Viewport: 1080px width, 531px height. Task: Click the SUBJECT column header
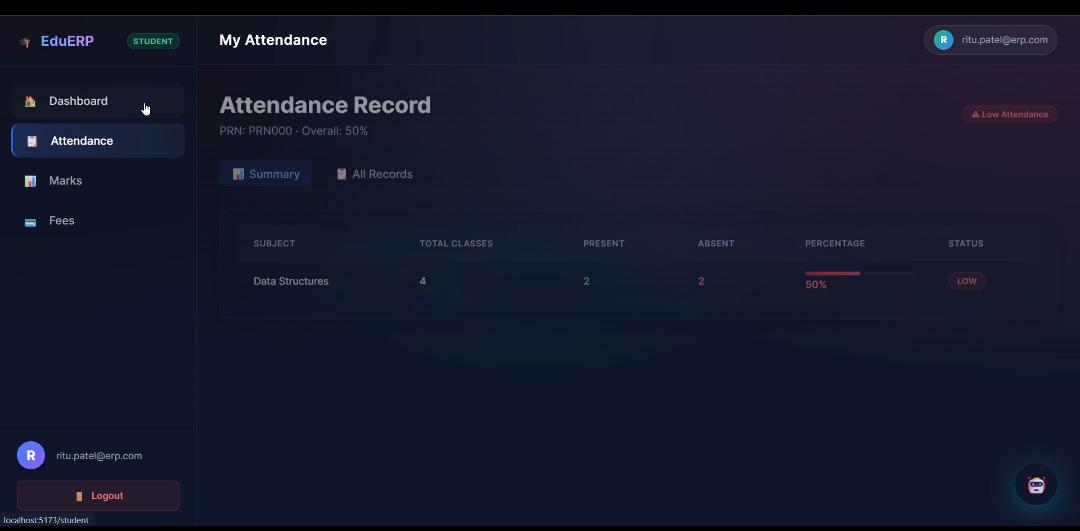click(274, 244)
